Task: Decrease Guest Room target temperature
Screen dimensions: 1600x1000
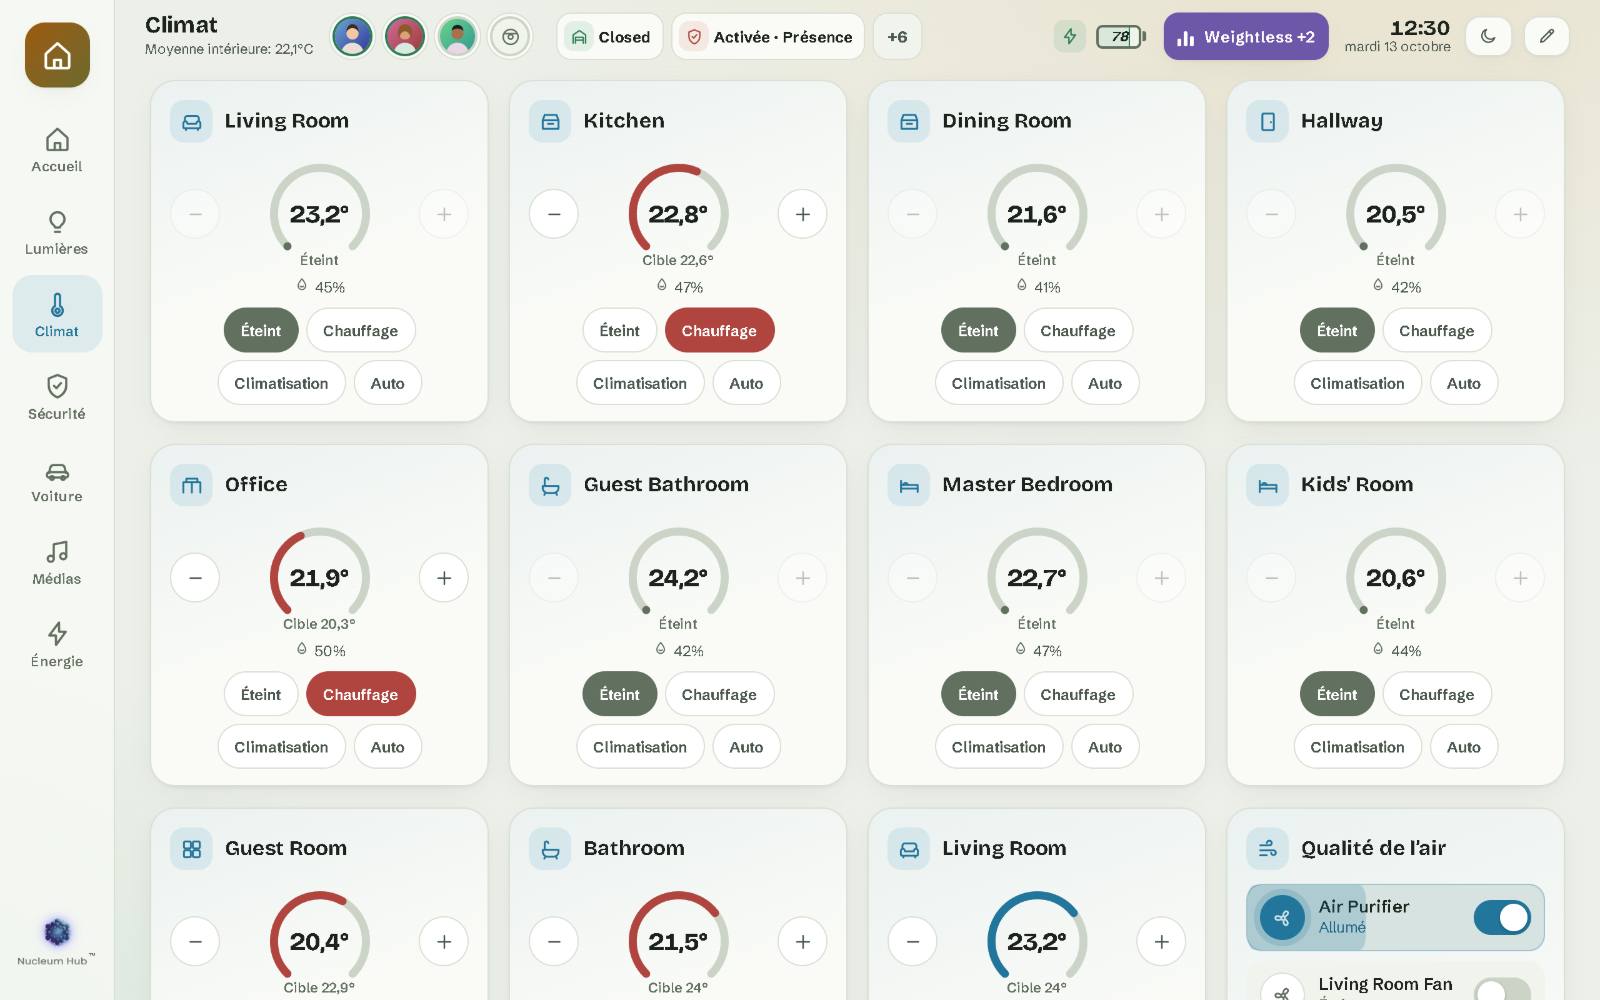Action: click(x=195, y=942)
